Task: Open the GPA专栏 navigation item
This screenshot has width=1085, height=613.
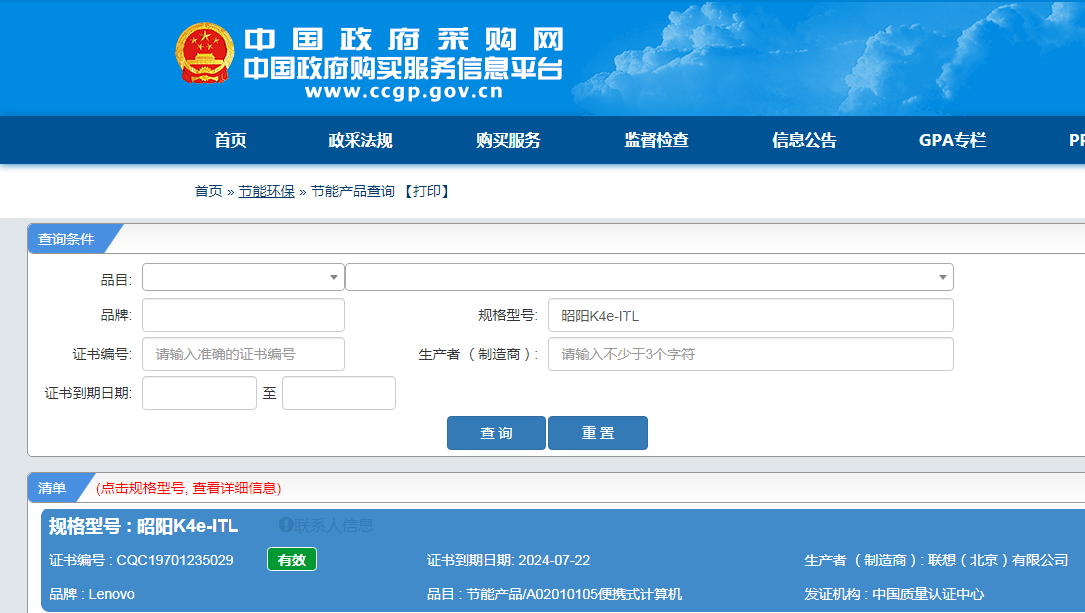Action: (952, 141)
